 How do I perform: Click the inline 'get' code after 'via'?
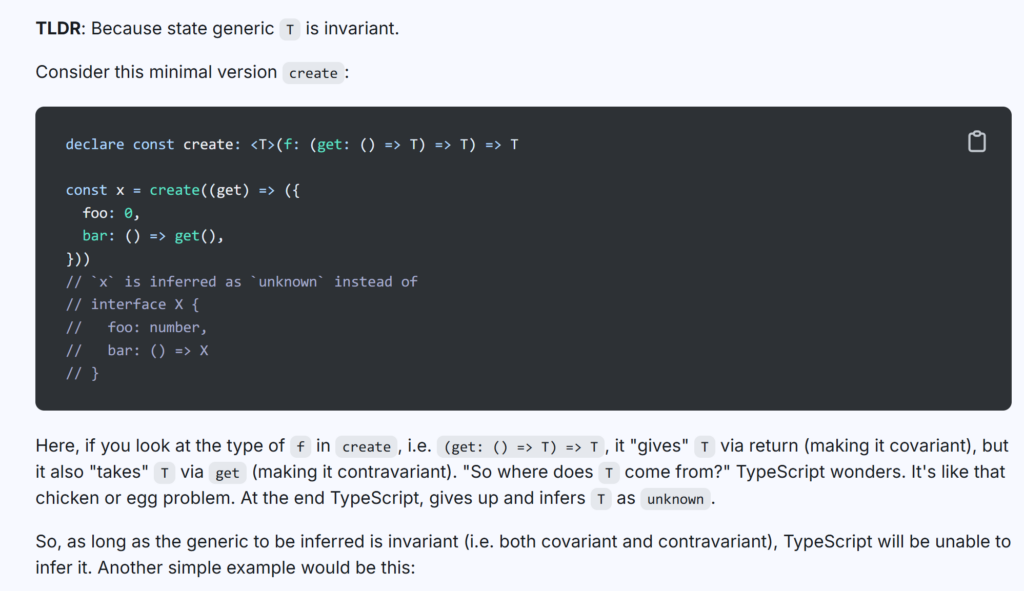pos(227,473)
